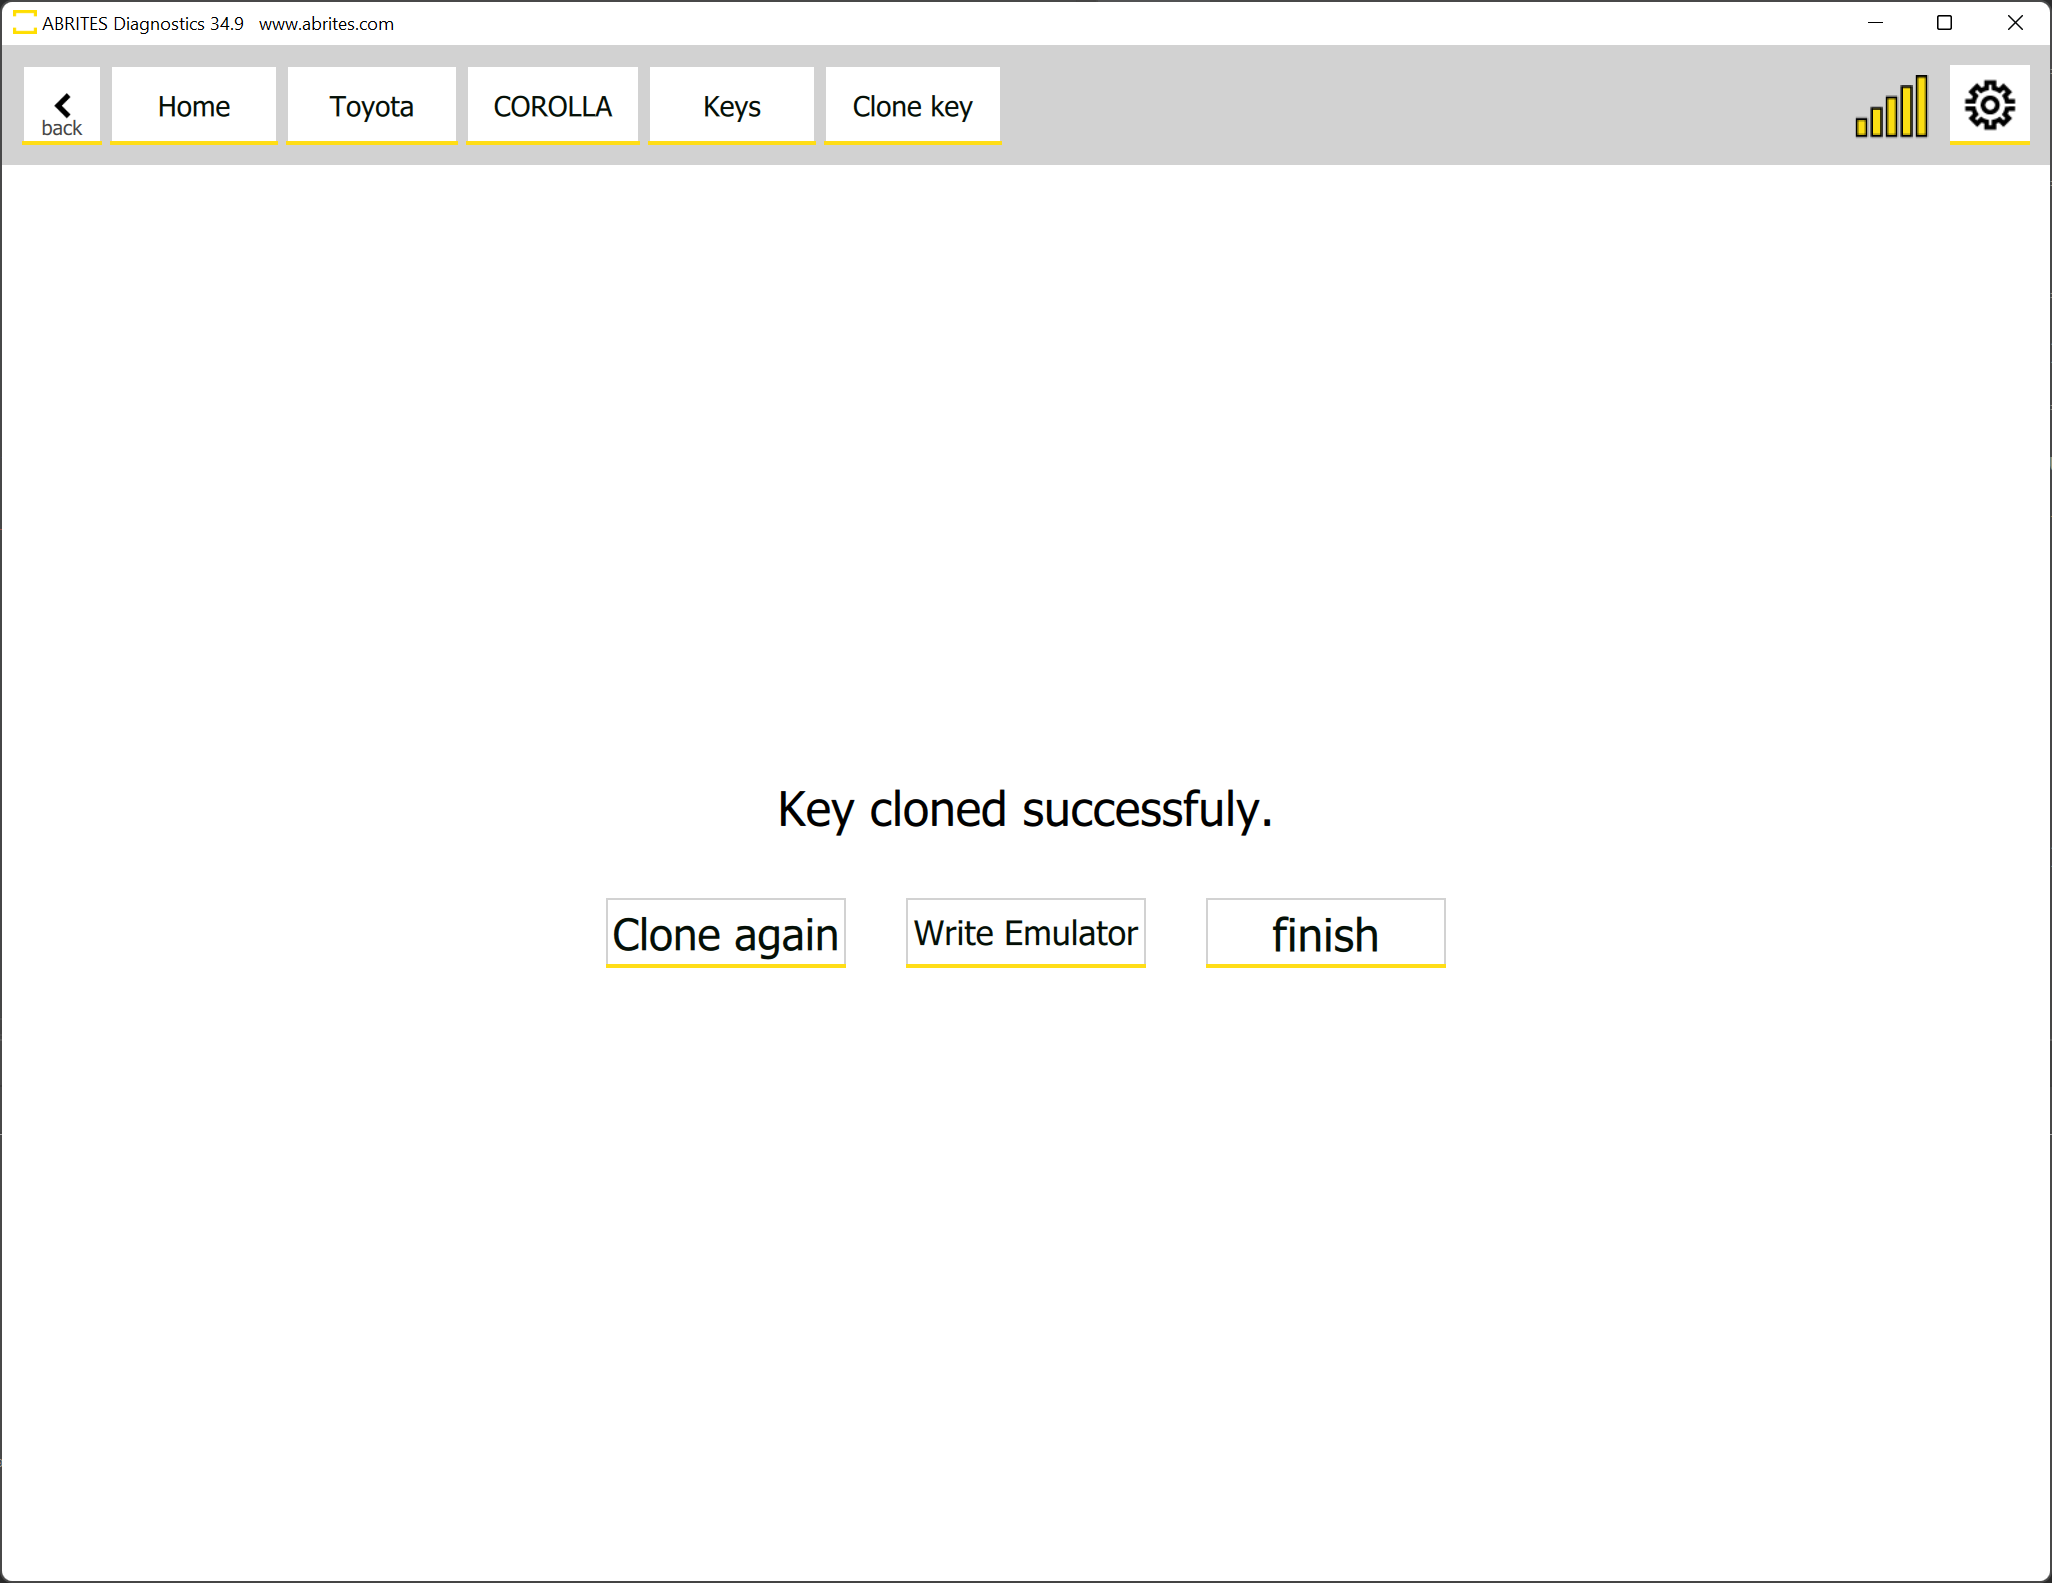
Task: Check the signal strength bars indicator
Action: [x=1891, y=107]
